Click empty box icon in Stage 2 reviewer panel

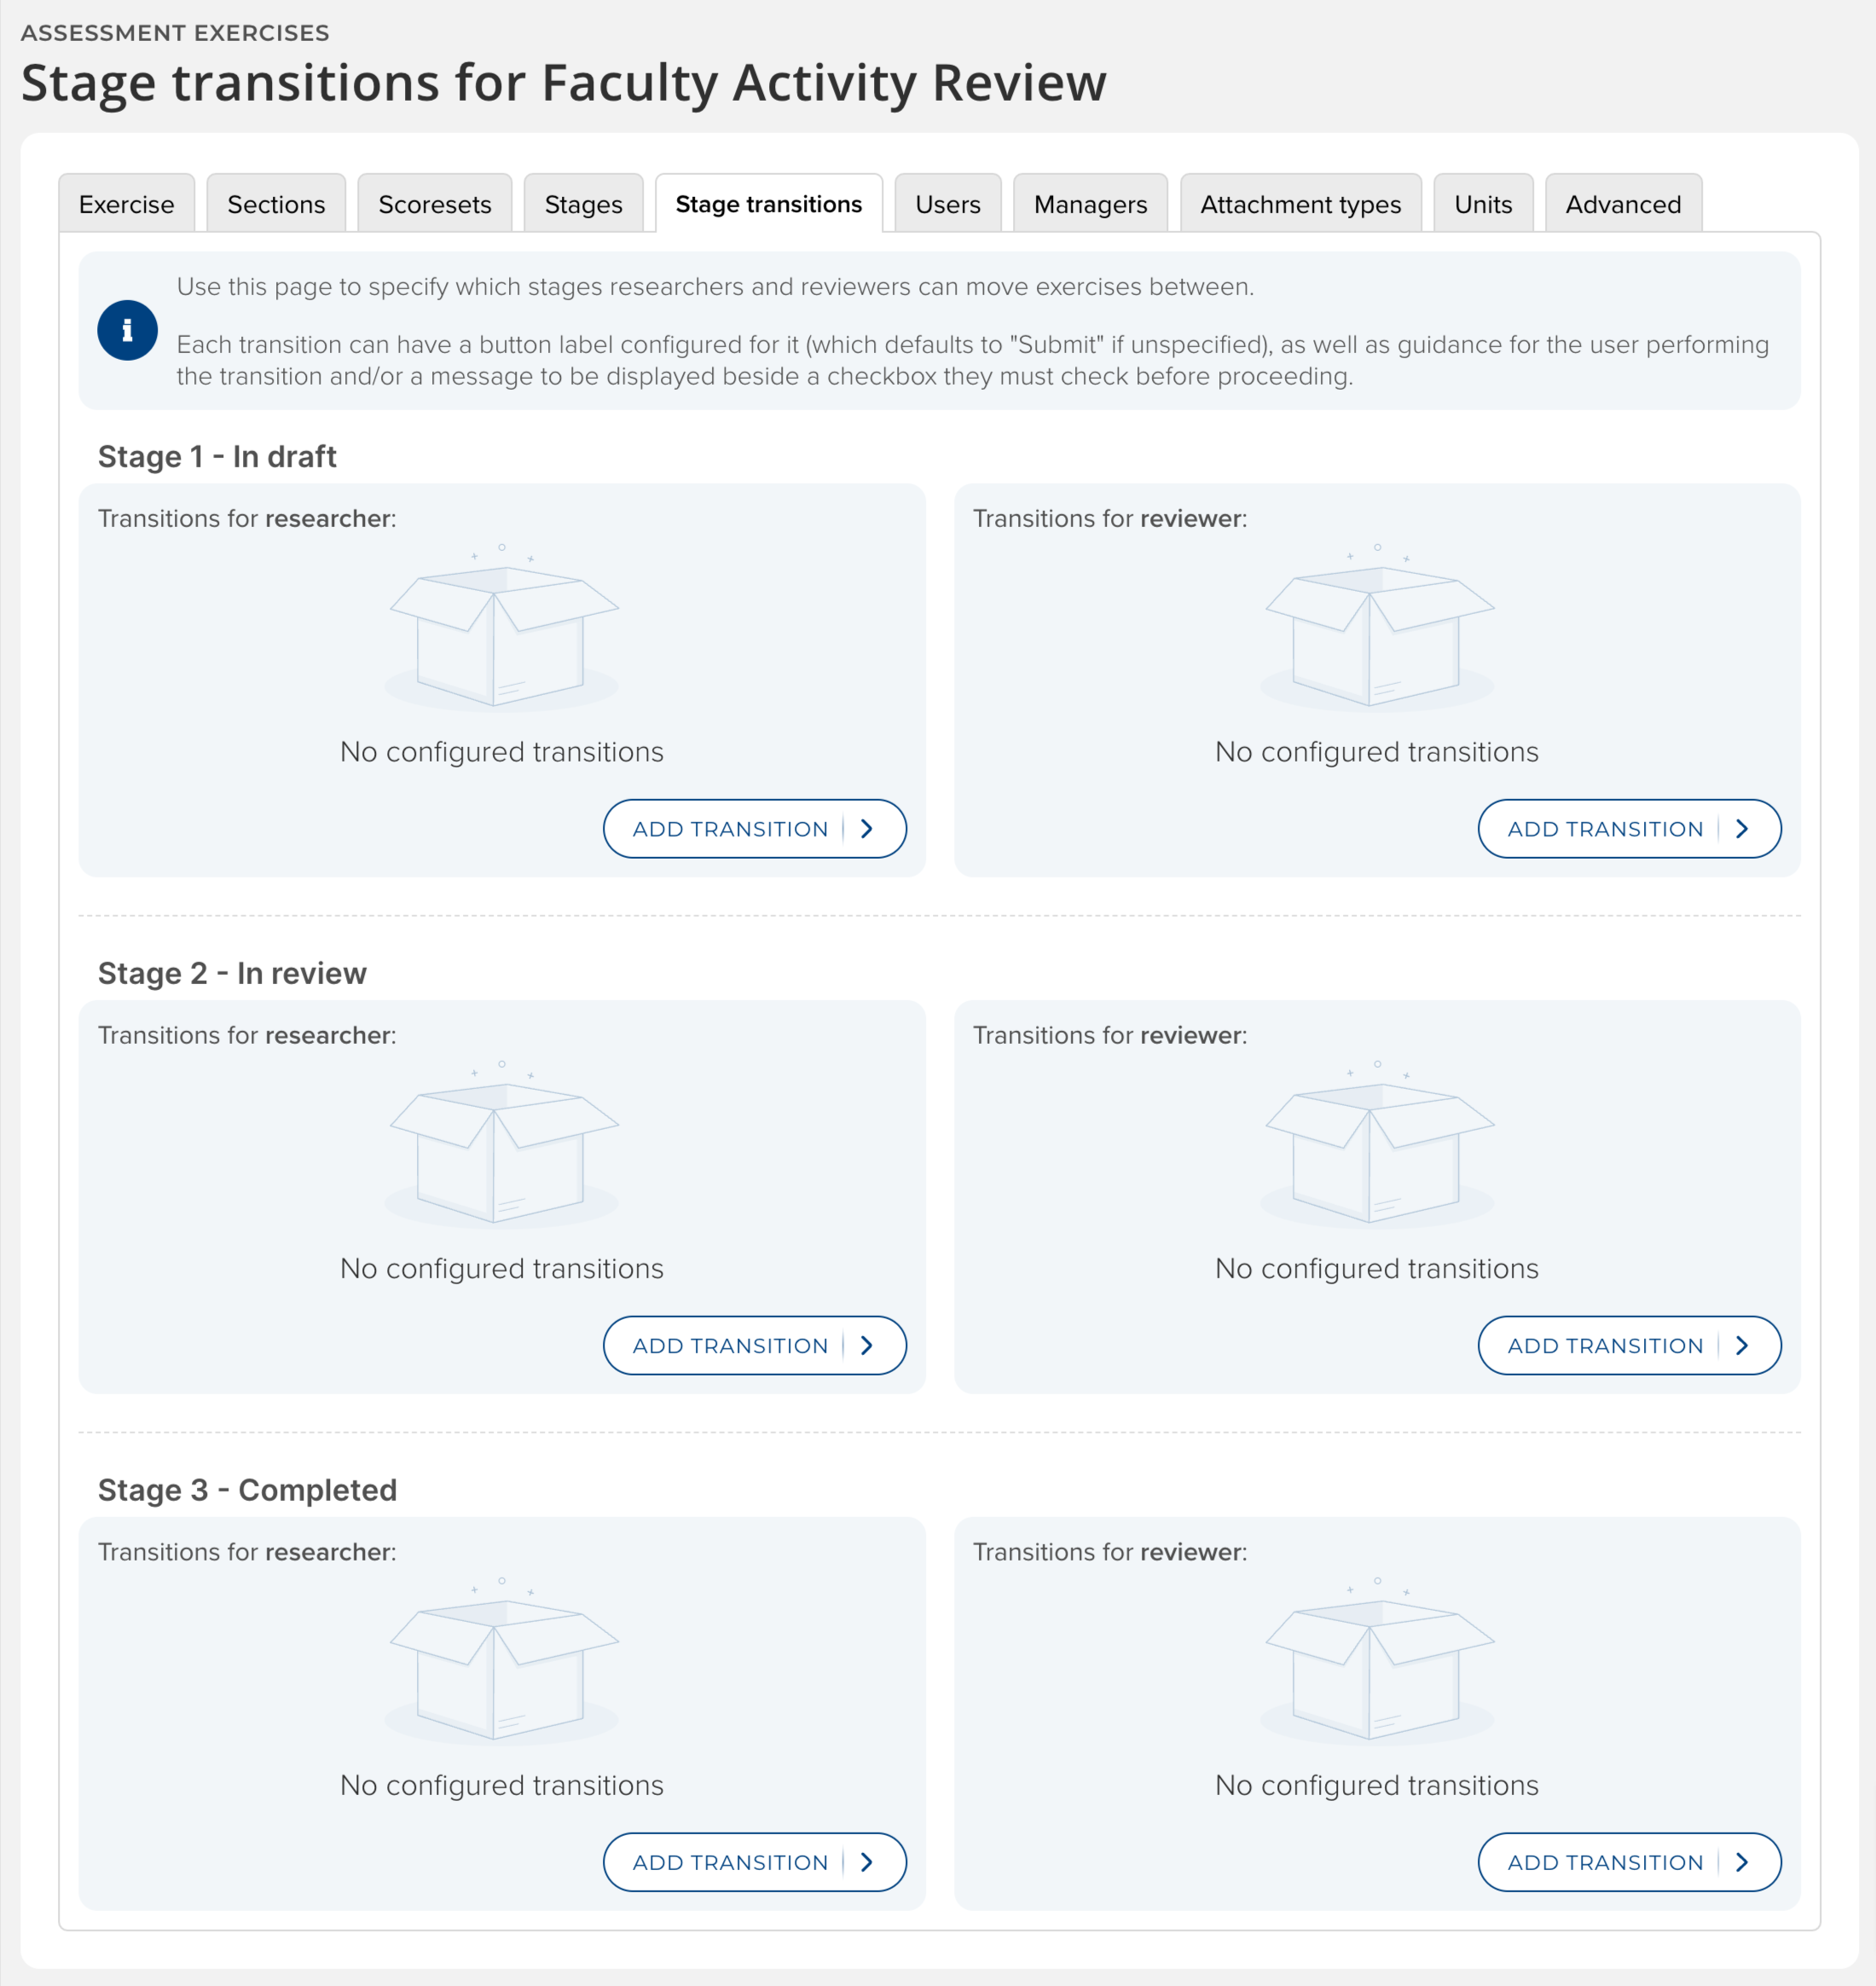(1378, 1149)
